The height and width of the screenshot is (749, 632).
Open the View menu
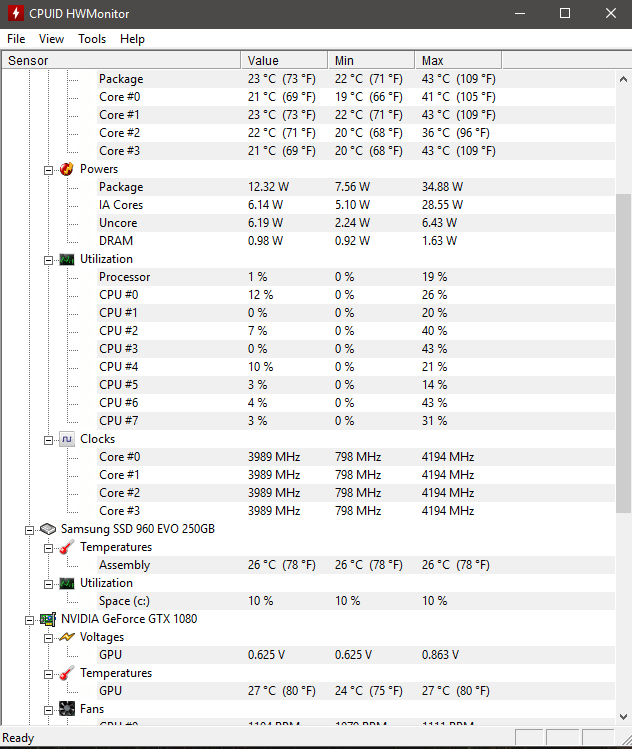click(51, 39)
